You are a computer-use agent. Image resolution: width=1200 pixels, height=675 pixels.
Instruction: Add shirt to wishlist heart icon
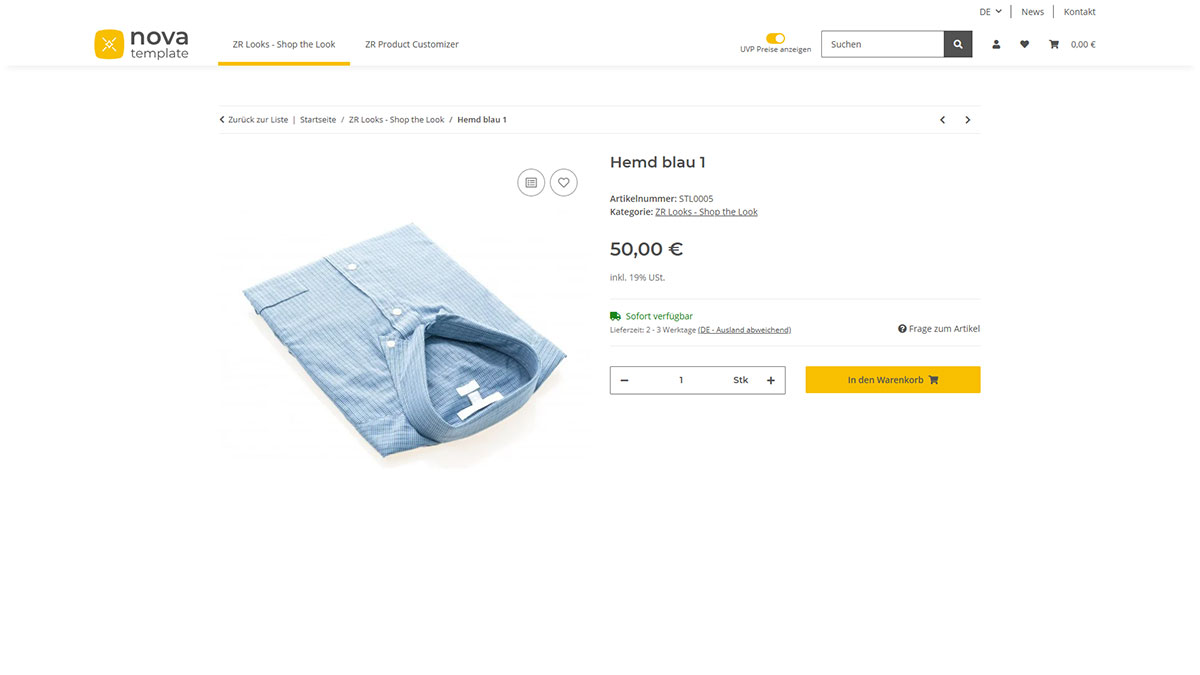564,182
